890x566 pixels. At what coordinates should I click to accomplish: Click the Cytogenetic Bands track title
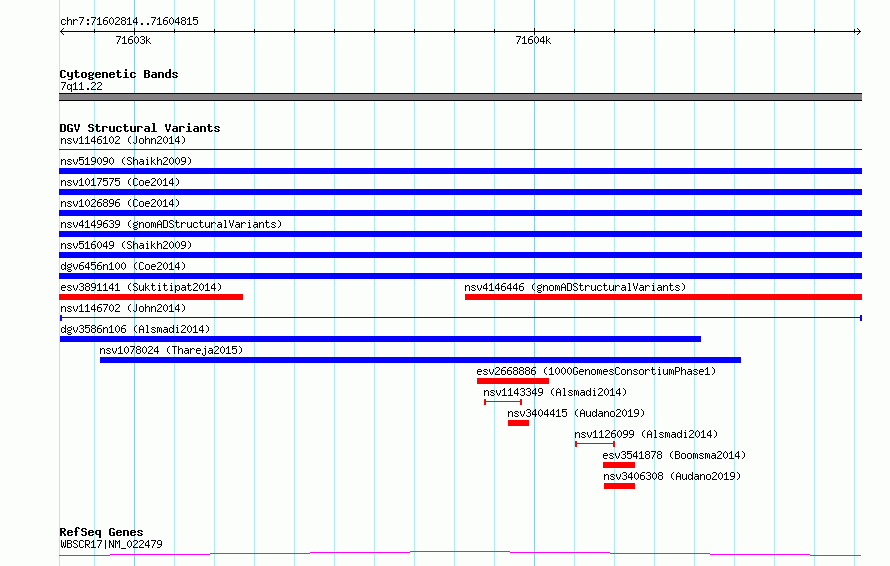point(119,74)
